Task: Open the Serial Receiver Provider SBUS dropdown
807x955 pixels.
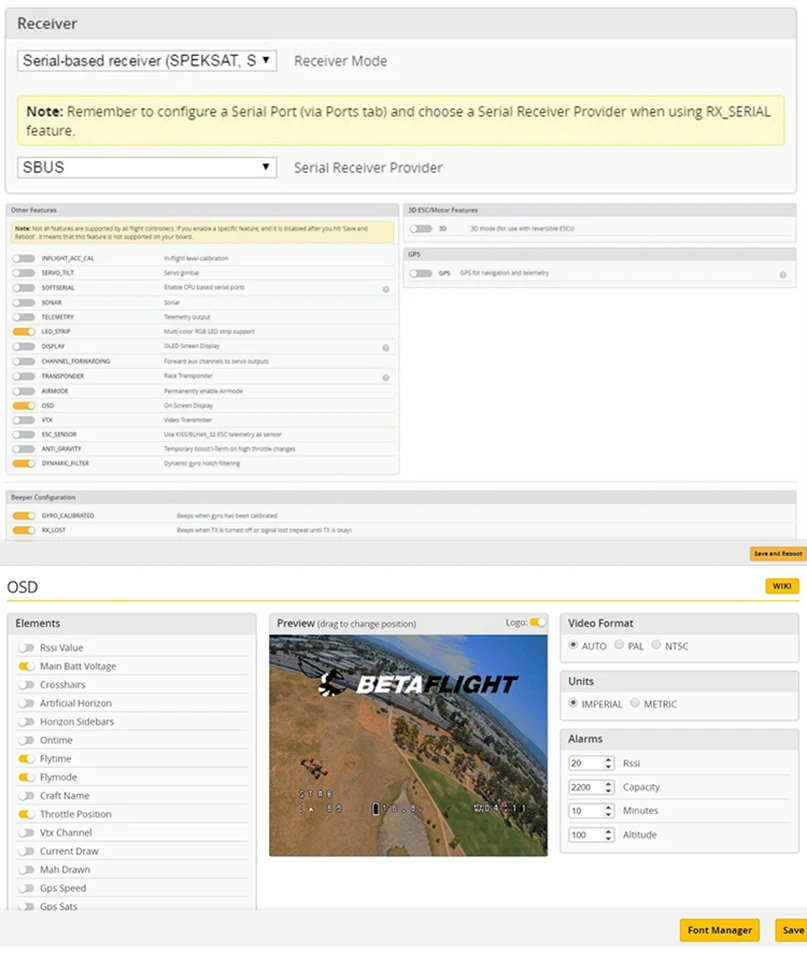Action: pyautogui.click(x=147, y=167)
